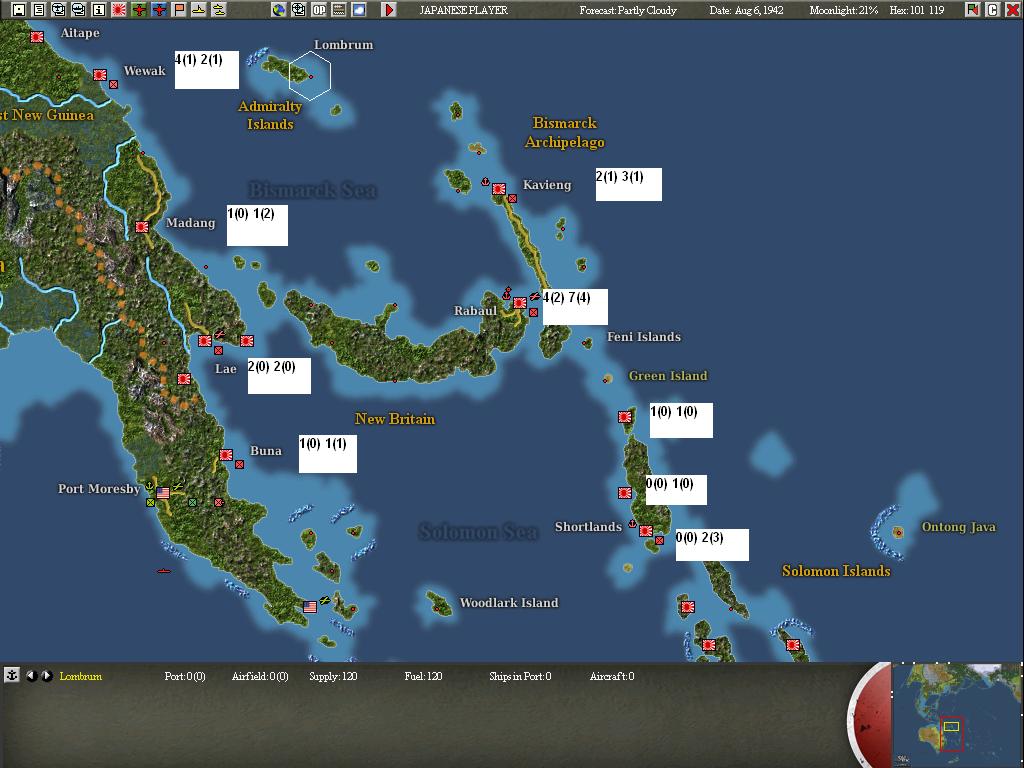1024x768 pixels.
Task: Click the red play arrow end-turn button
Action: click(x=389, y=10)
